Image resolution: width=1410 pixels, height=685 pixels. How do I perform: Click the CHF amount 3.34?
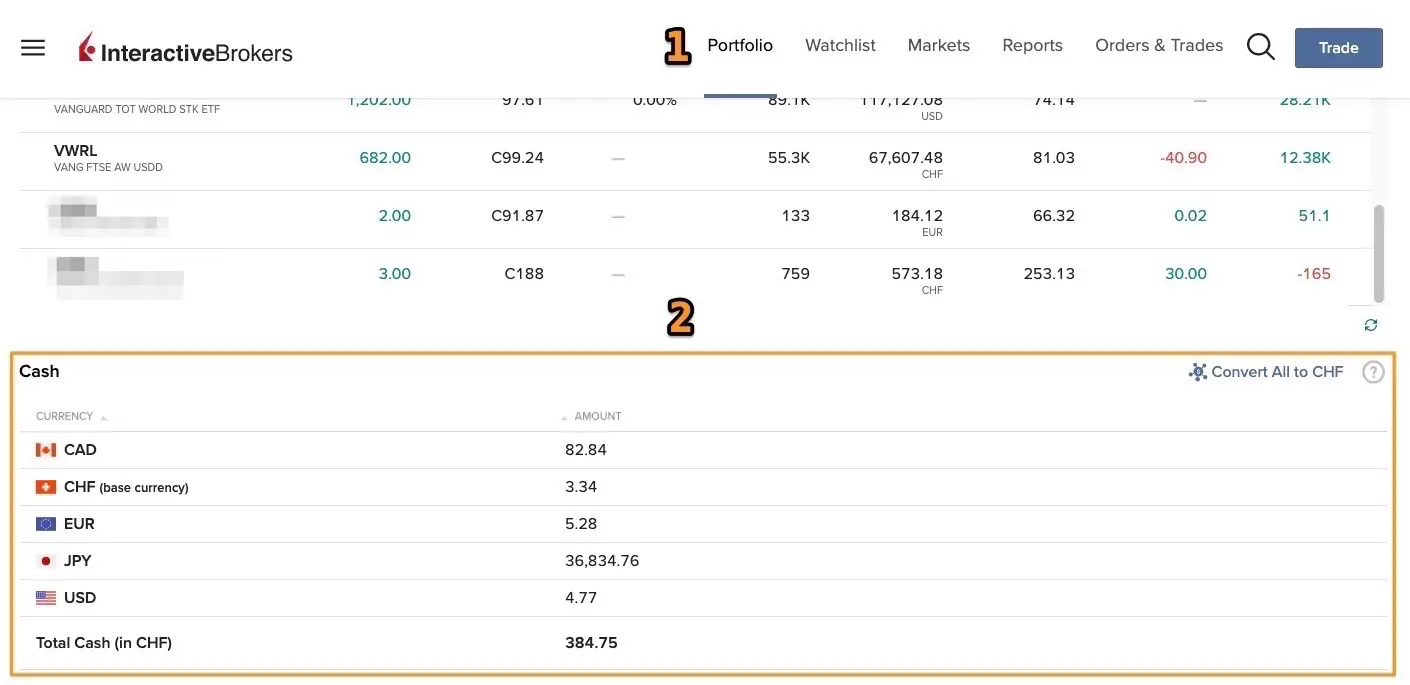pos(581,487)
